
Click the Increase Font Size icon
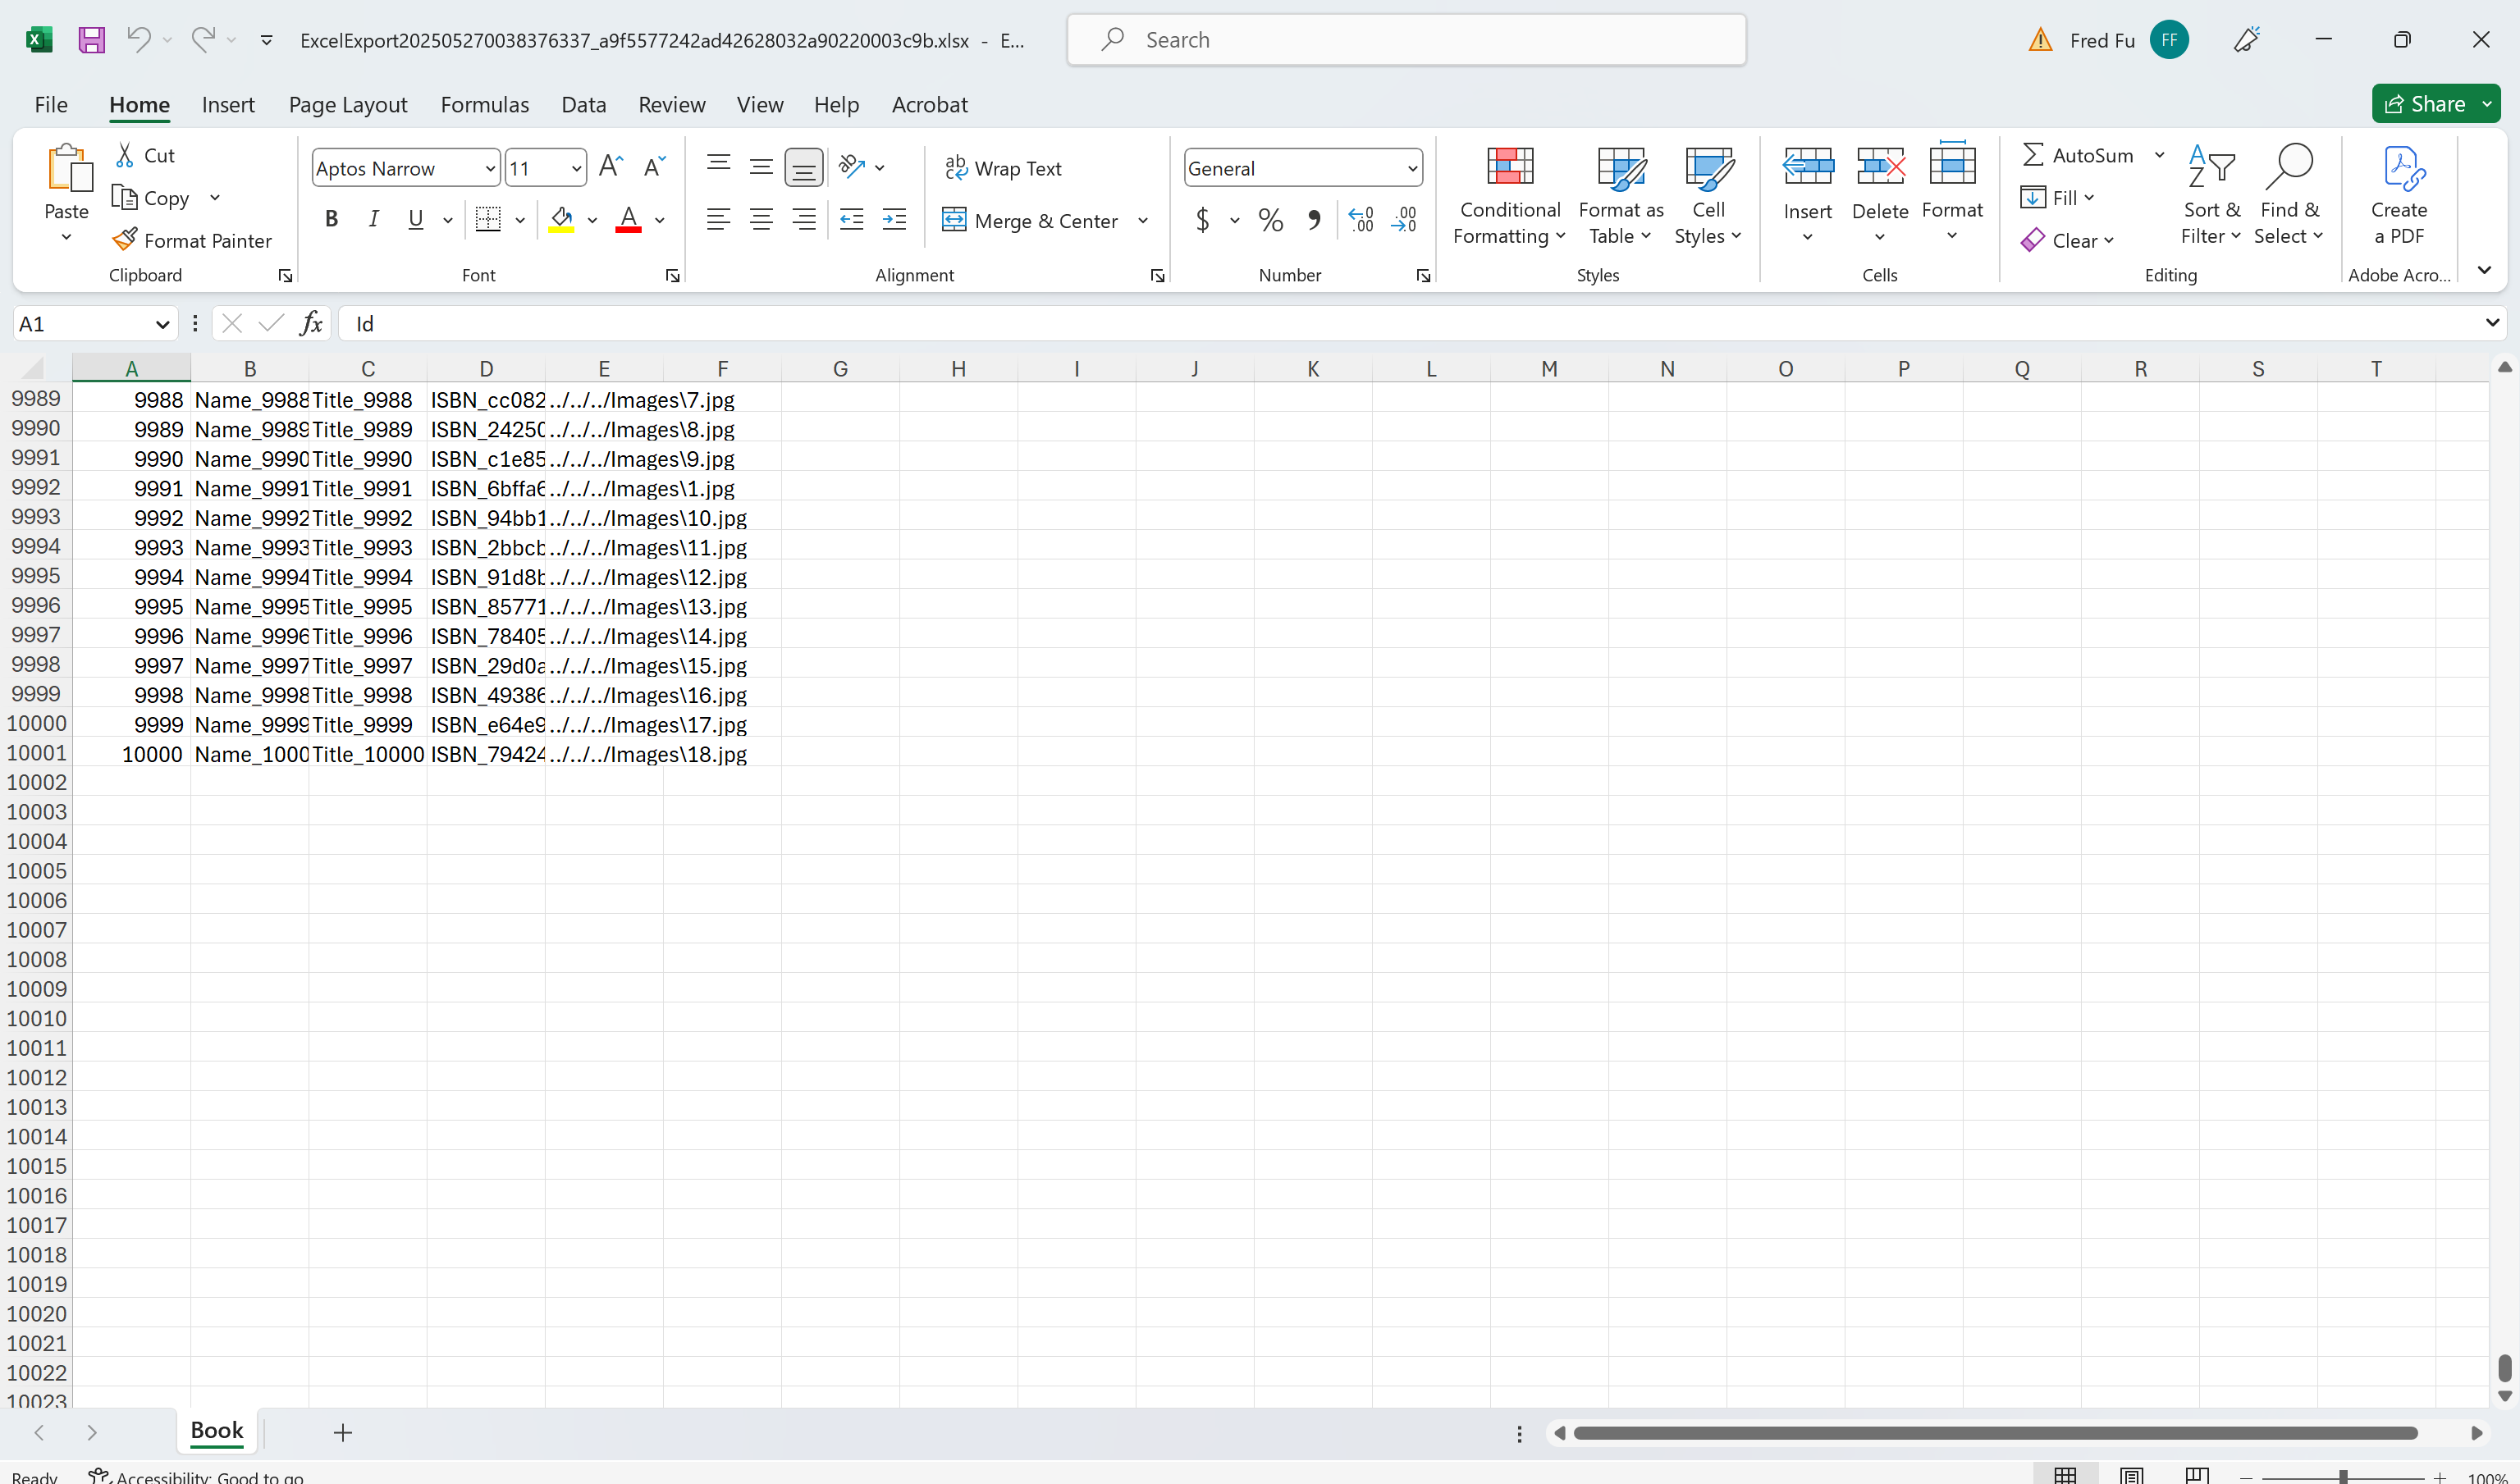tap(610, 167)
